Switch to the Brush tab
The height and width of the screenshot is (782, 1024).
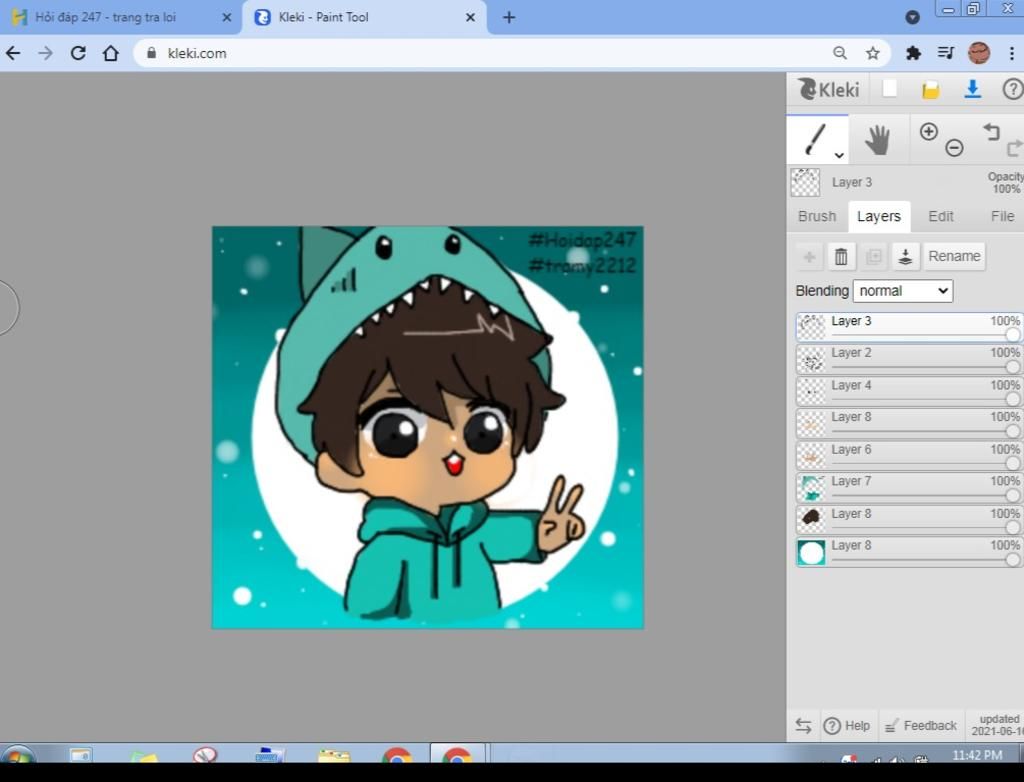[816, 216]
